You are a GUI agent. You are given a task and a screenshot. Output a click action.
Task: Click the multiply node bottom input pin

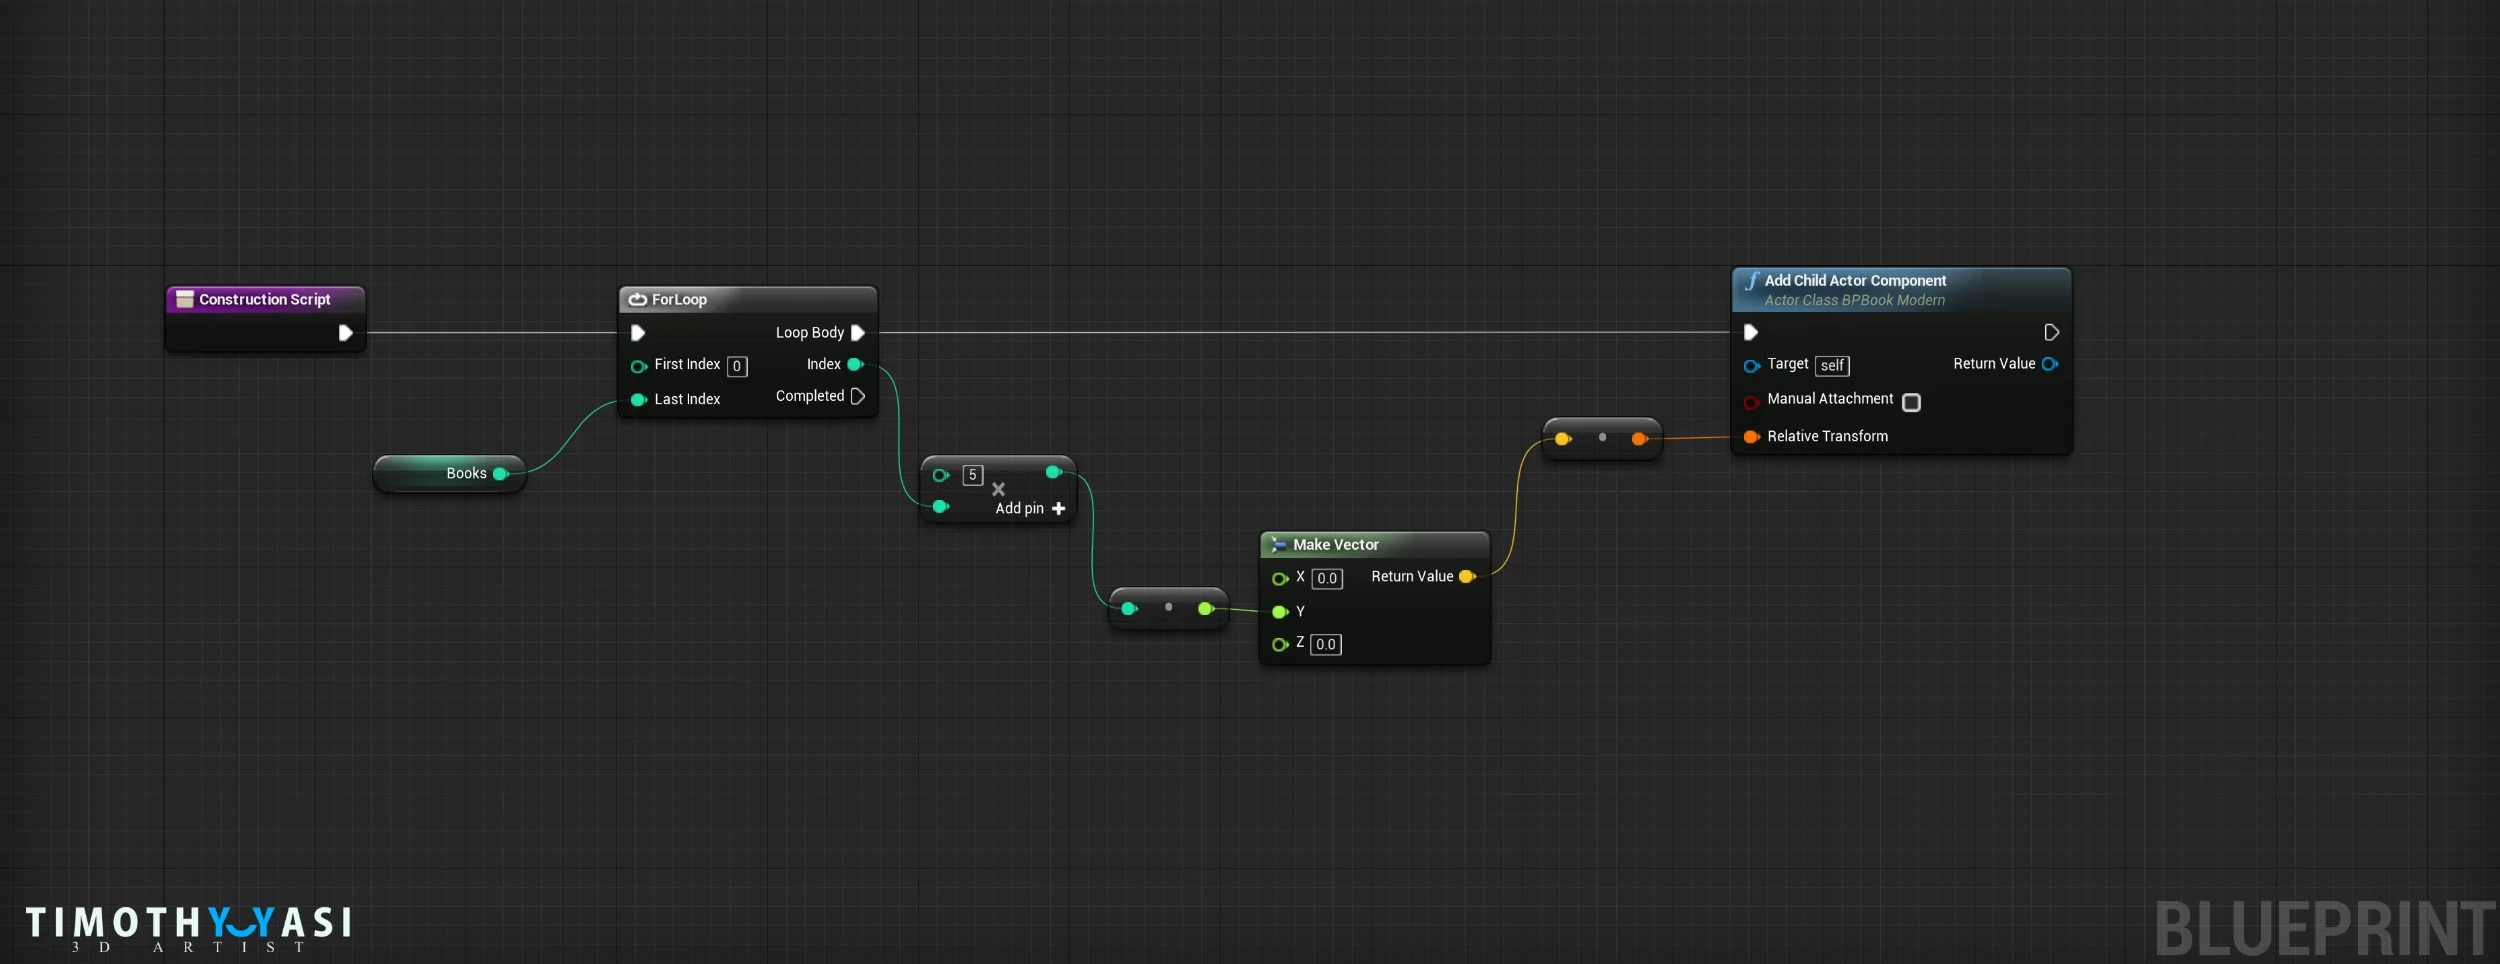click(941, 507)
